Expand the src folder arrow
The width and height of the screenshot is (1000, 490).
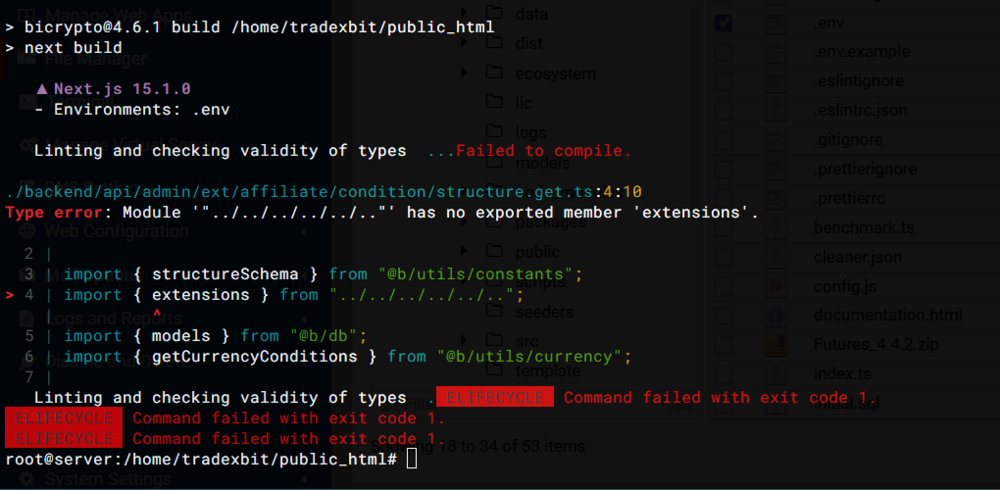464,341
